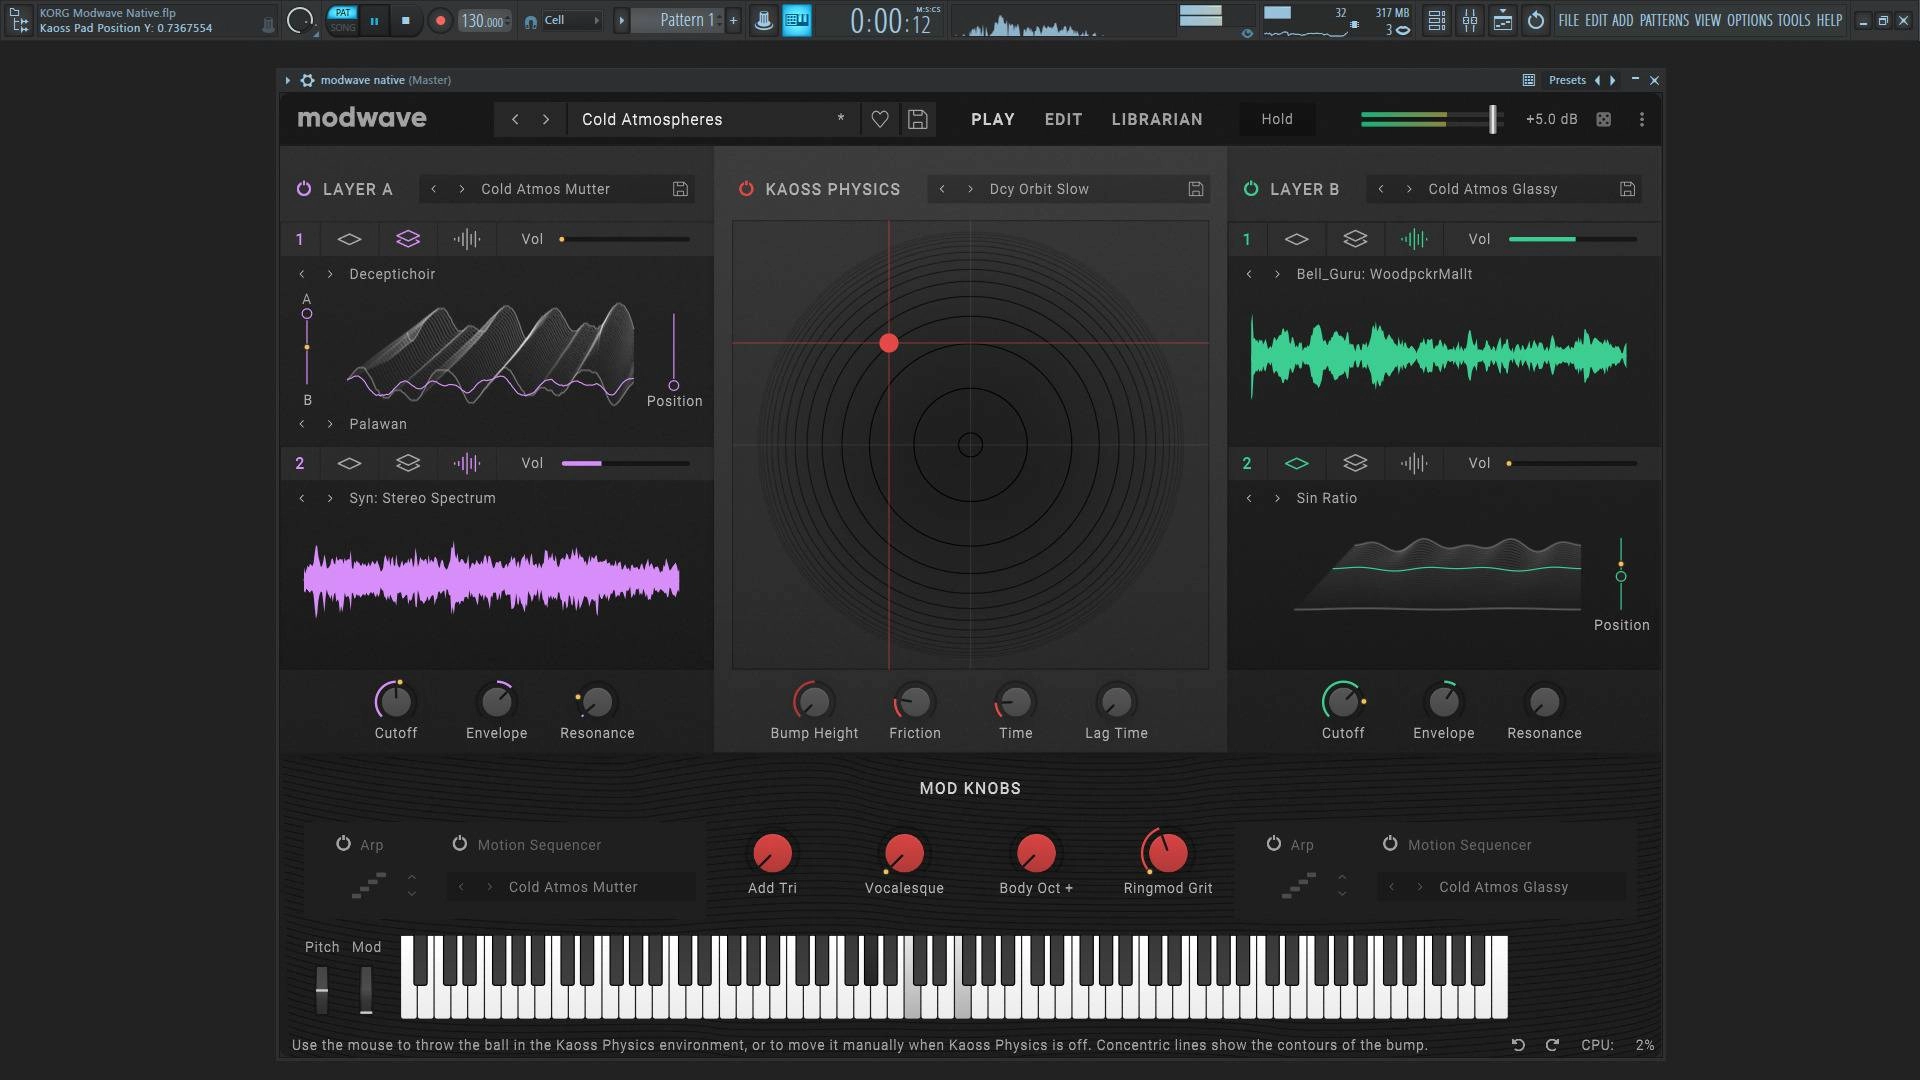The image size is (1920, 1080).
Task: Favorite the Cold Atmospheres preset with heart icon
Action: pos(880,119)
